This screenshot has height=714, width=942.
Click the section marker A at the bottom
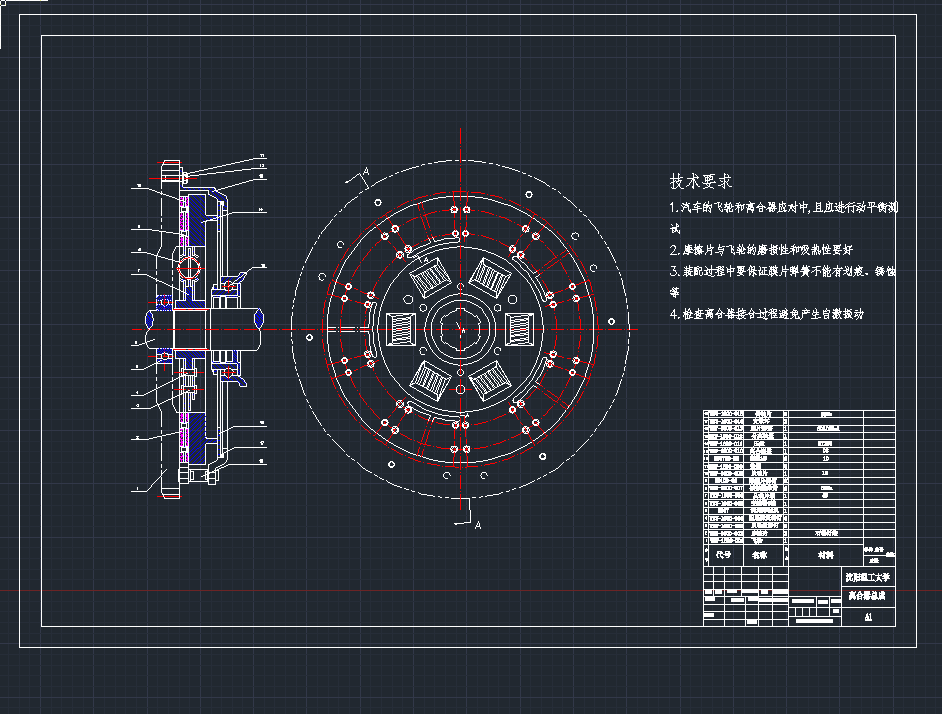point(478,524)
